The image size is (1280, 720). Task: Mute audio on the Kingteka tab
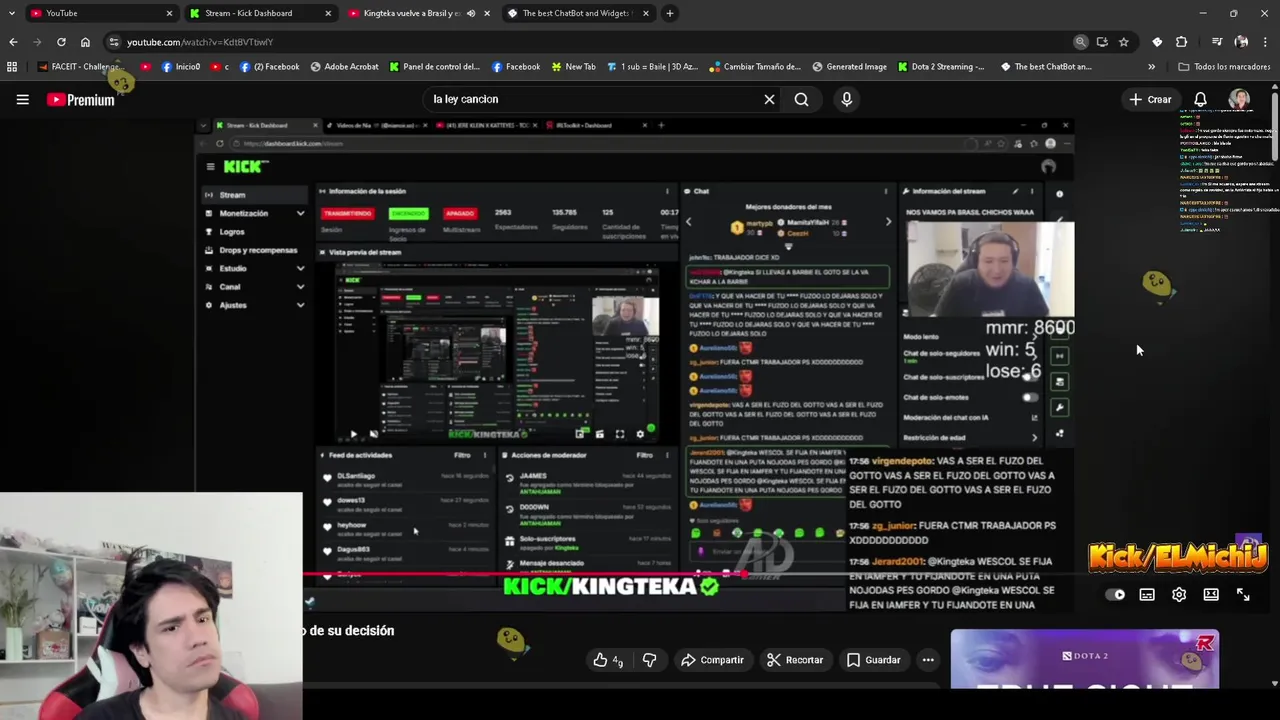pyautogui.click(x=471, y=13)
